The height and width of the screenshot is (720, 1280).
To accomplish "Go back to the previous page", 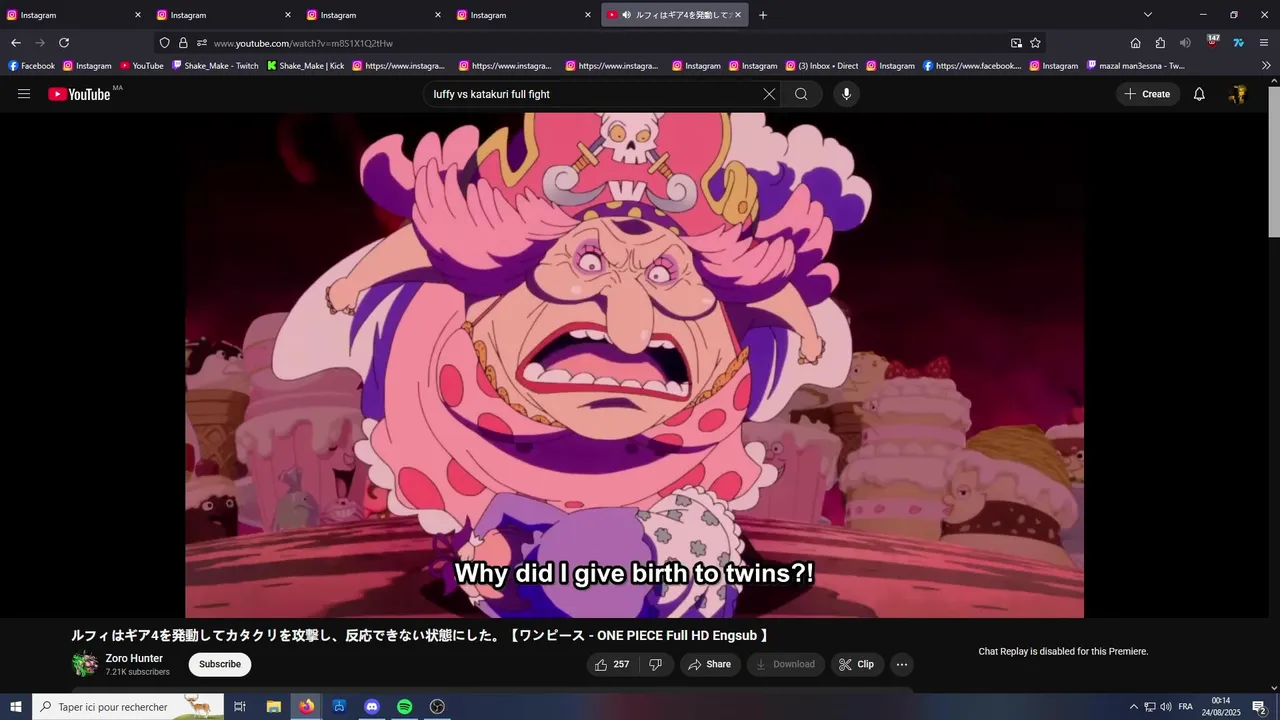I will coord(15,43).
